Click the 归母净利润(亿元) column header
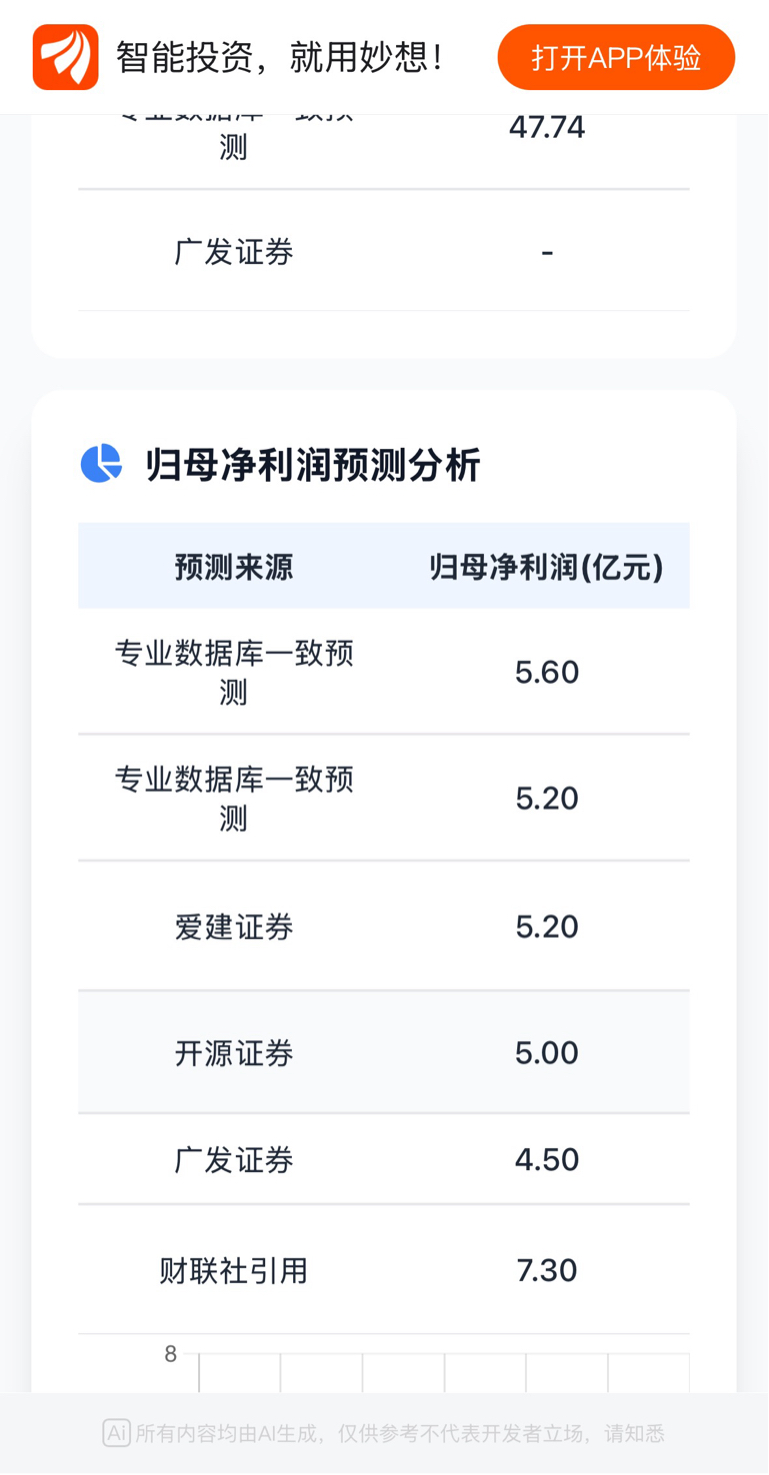 point(546,568)
